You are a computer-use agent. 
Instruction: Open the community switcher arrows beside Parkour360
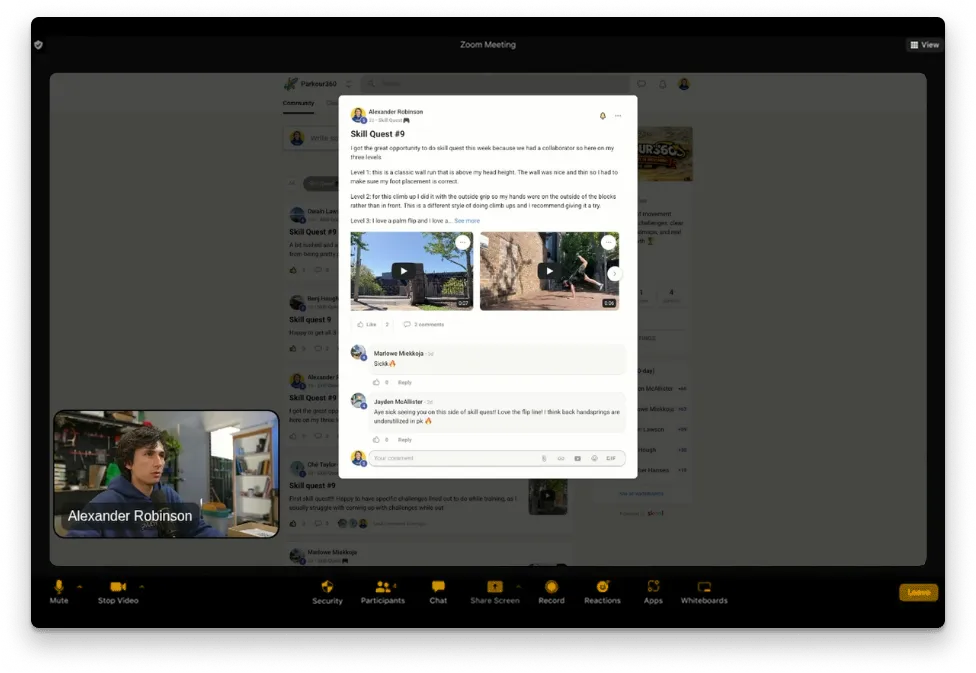tap(349, 83)
